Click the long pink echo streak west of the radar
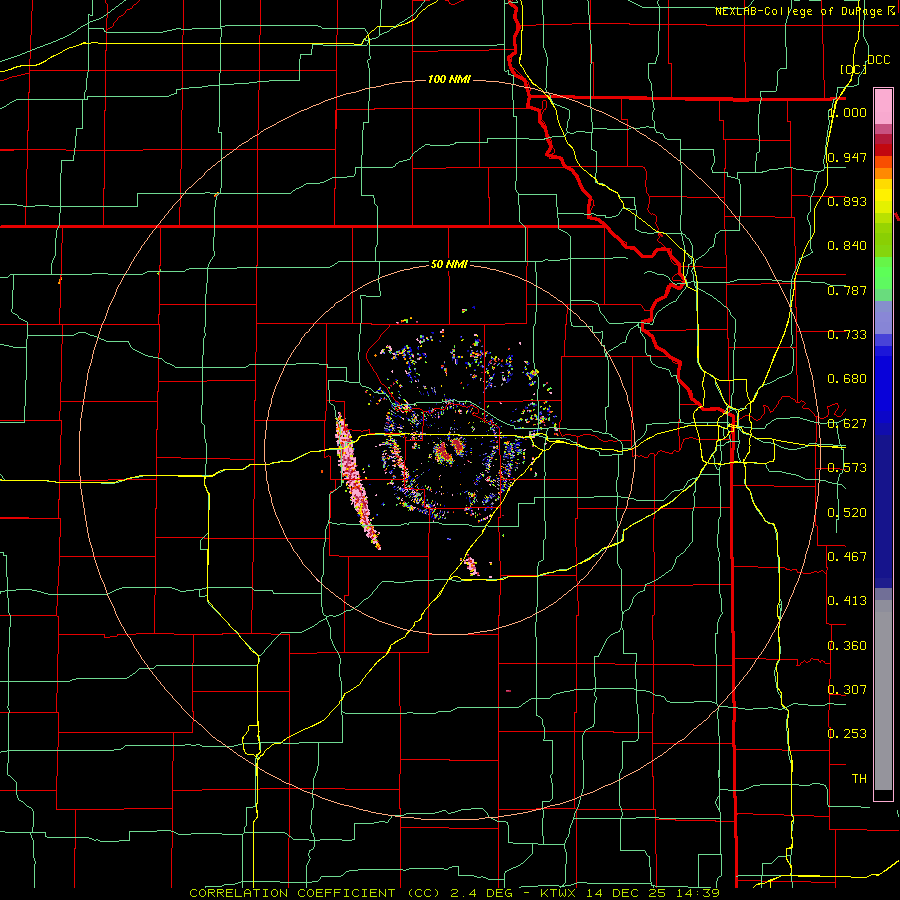Screen dimensions: 900x900 (357, 481)
